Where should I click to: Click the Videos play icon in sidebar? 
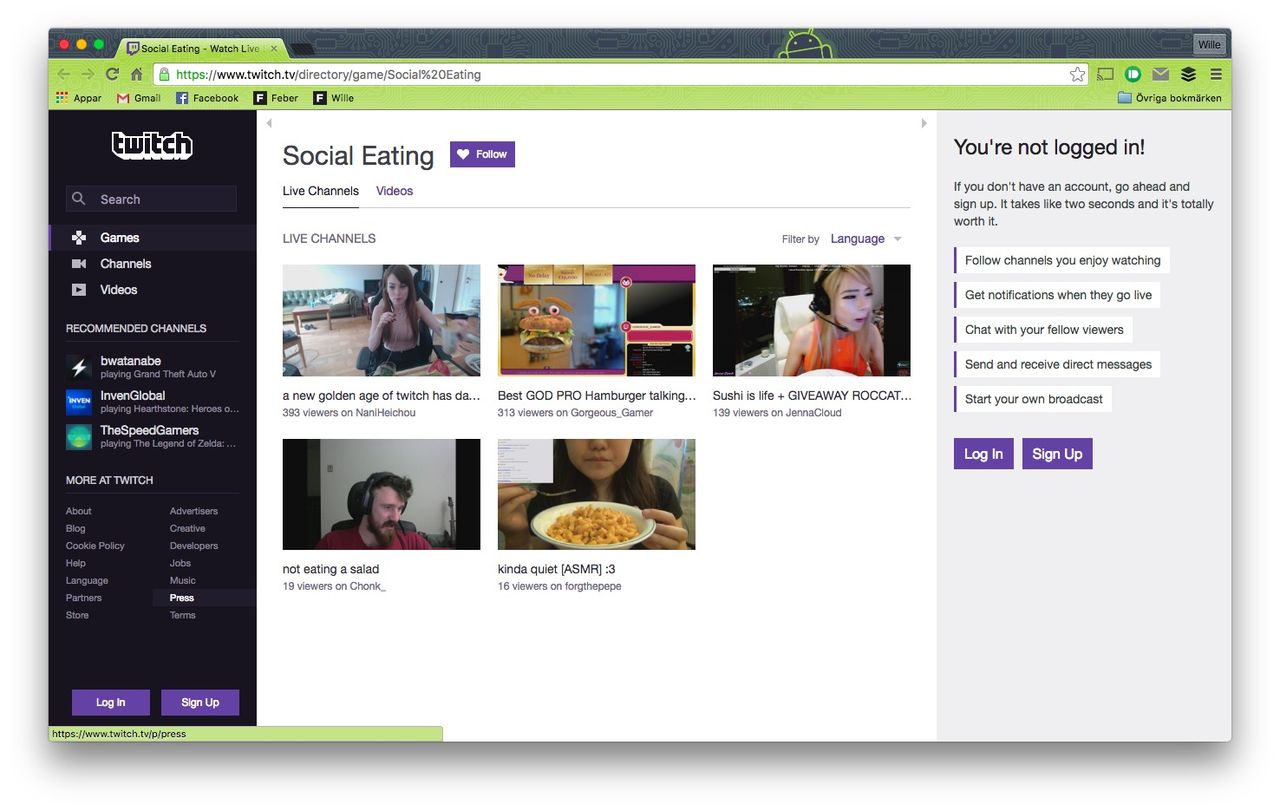(79, 289)
